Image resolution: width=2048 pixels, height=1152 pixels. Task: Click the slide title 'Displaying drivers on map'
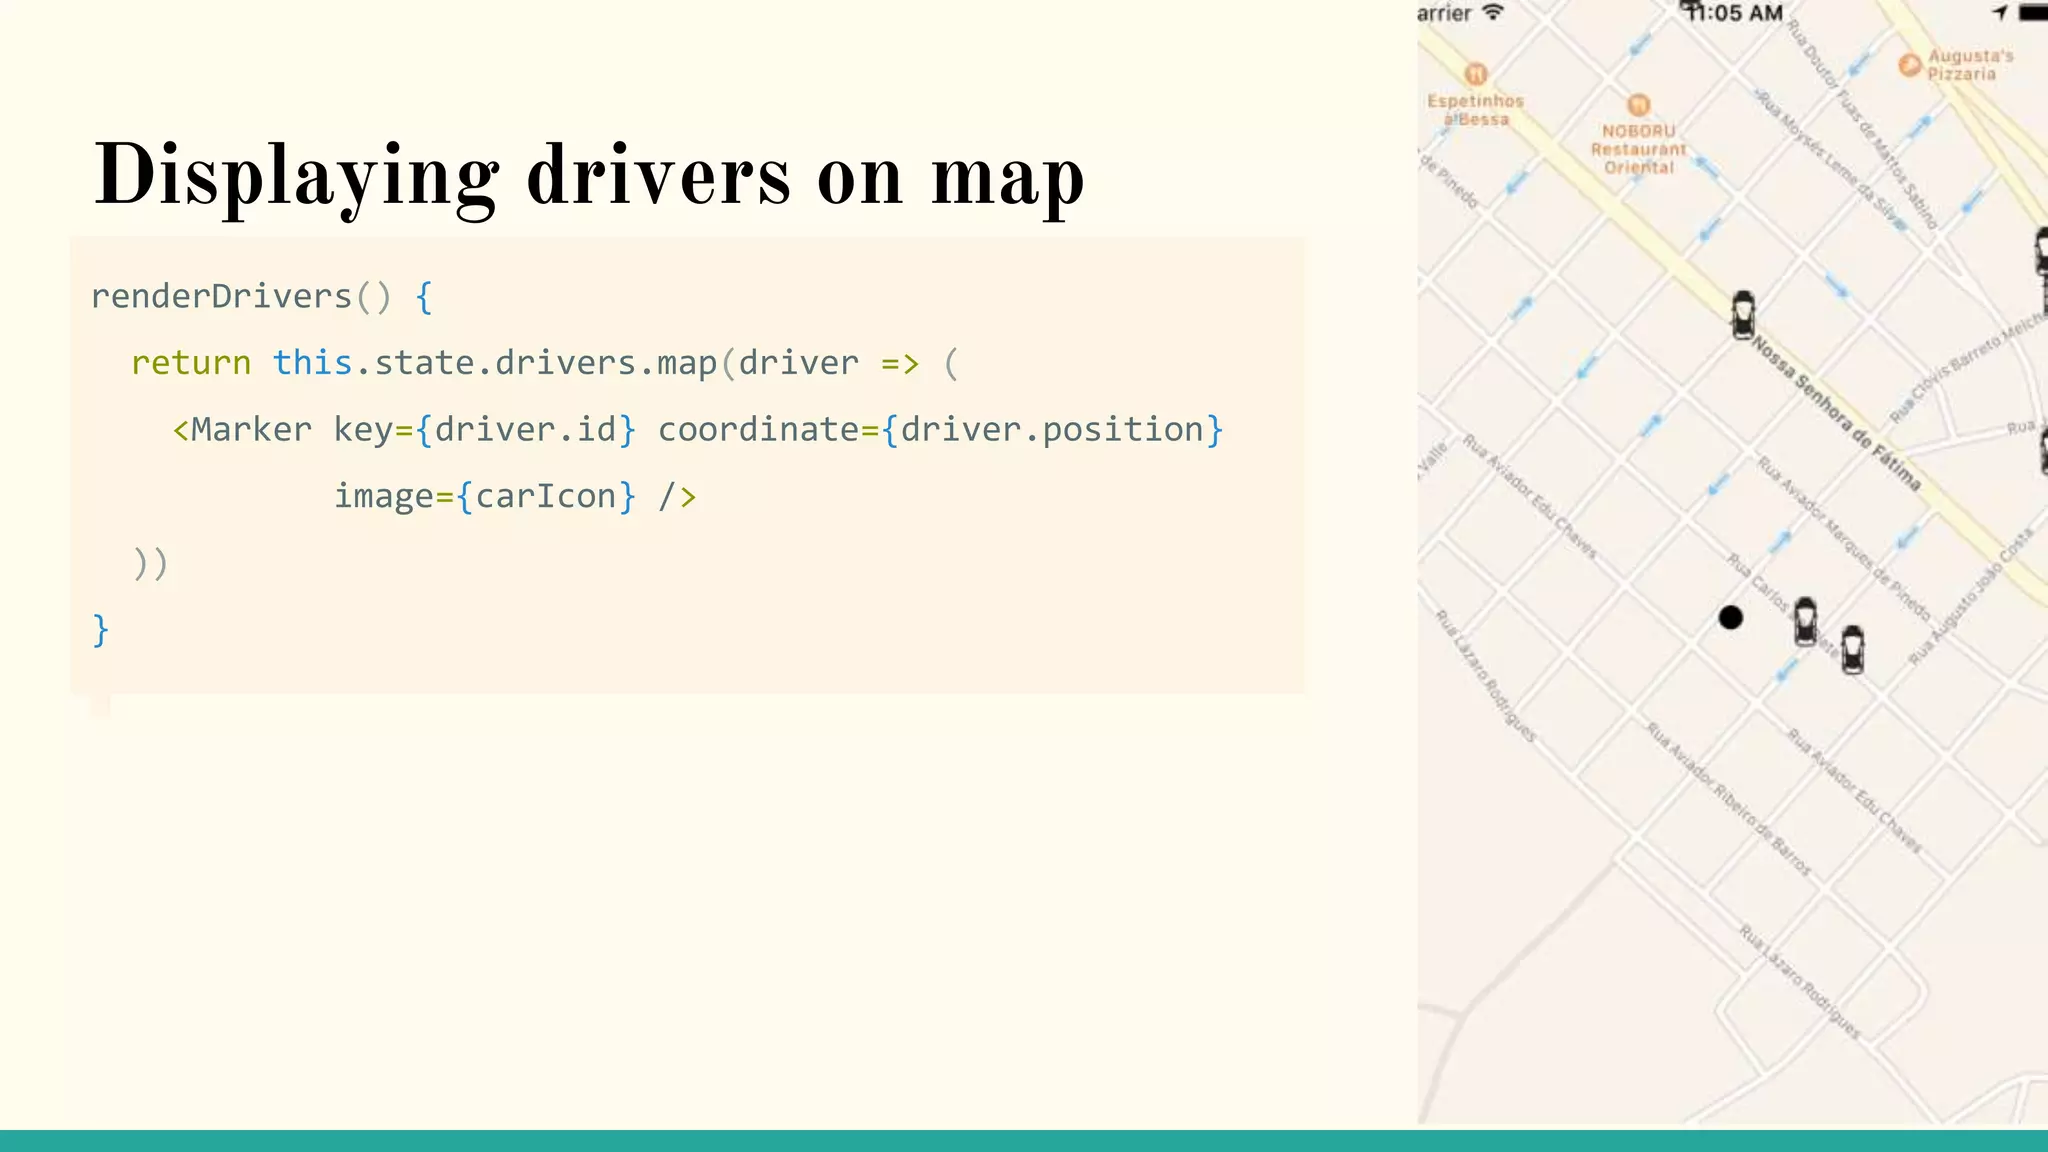coord(589,176)
